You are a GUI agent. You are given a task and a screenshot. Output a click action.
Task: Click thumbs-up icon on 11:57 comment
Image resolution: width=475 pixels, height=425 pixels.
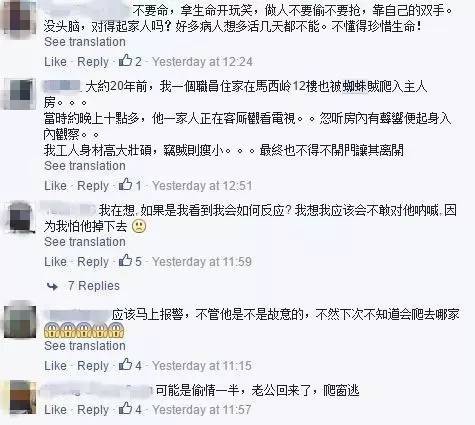pos(126,409)
